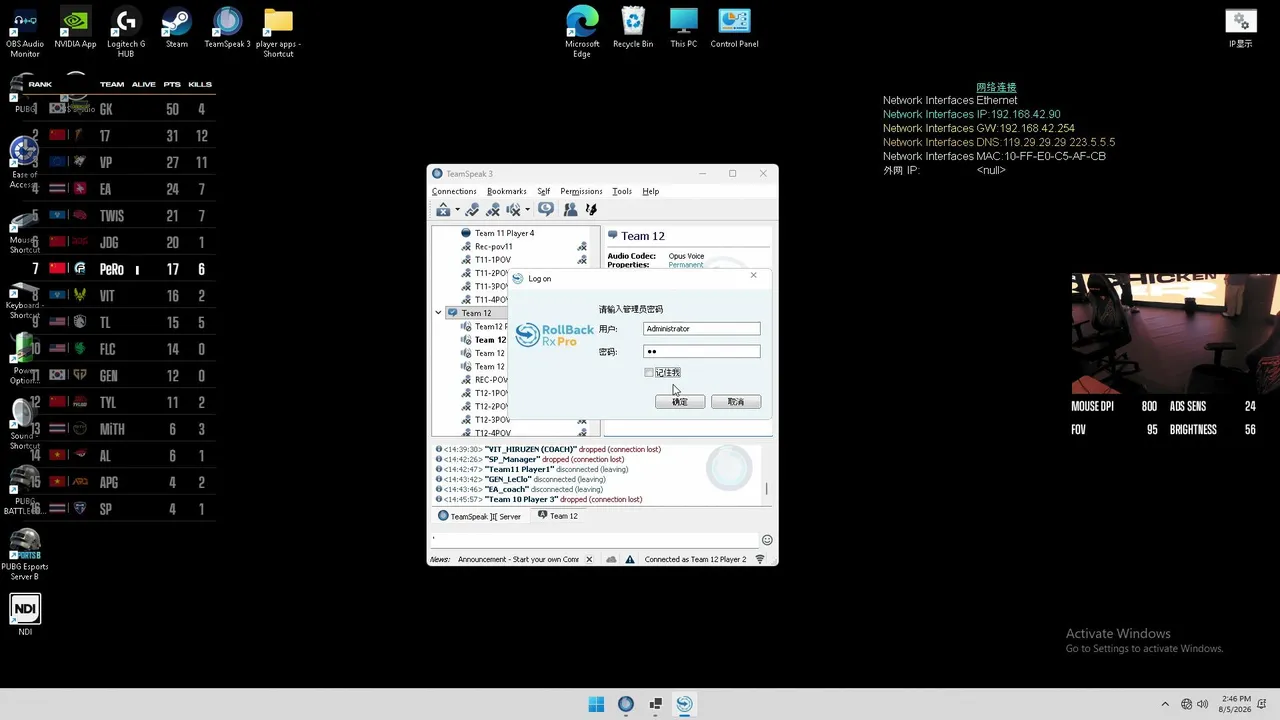
Task: Open the connect toolbar dropdown arrow
Action: [457, 210]
